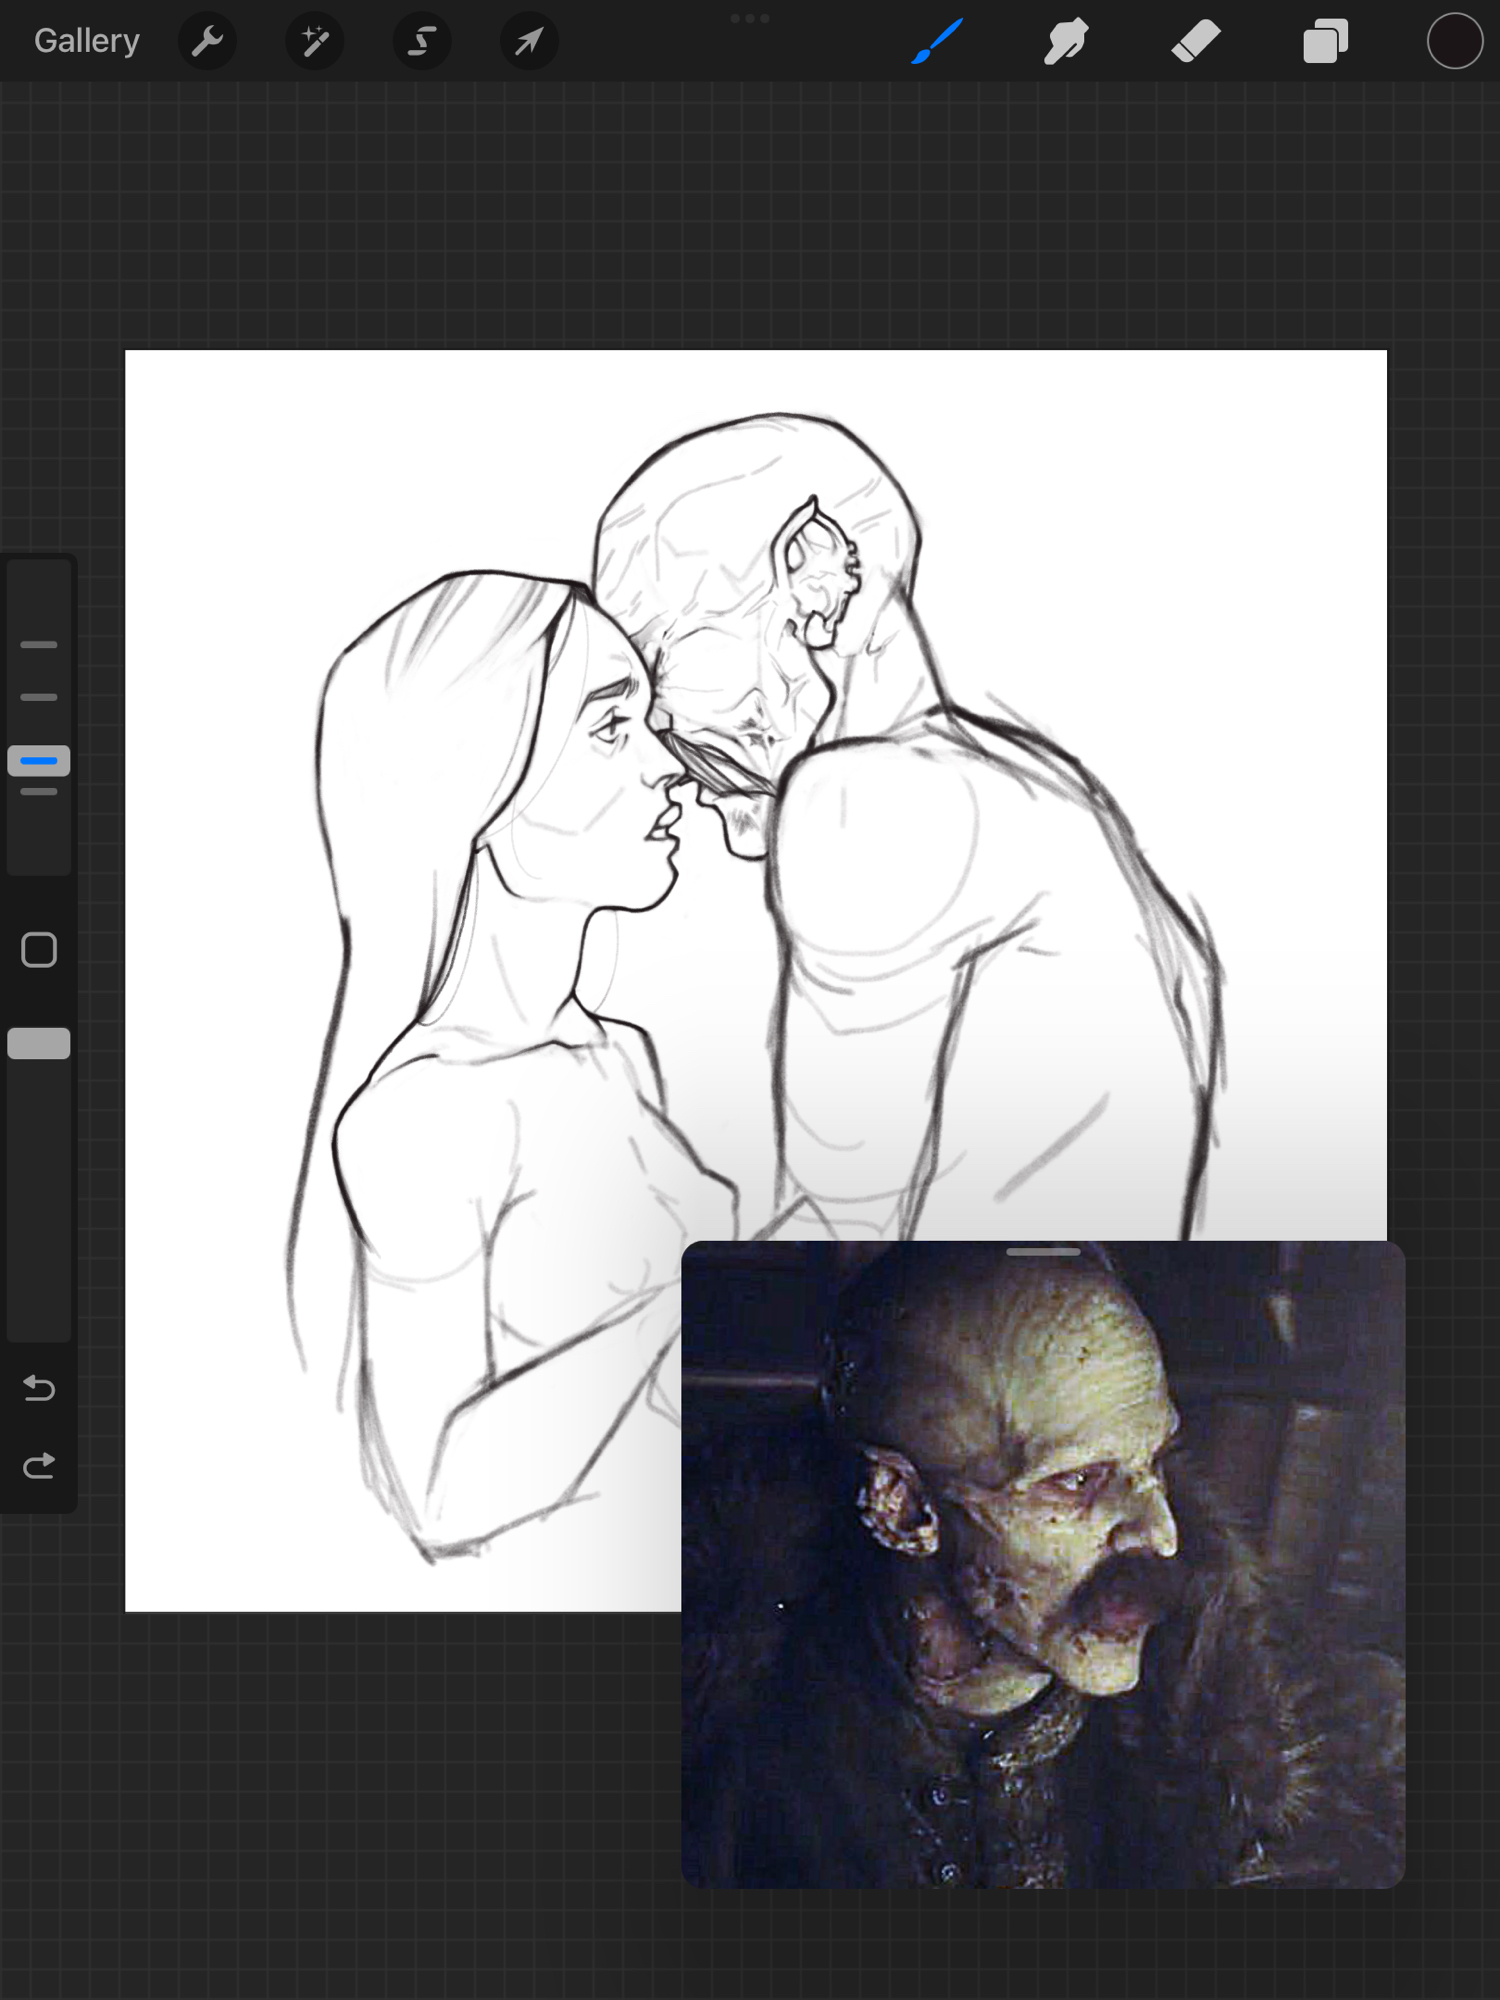
Task: Activate the Selection tool
Action: (x=422, y=41)
